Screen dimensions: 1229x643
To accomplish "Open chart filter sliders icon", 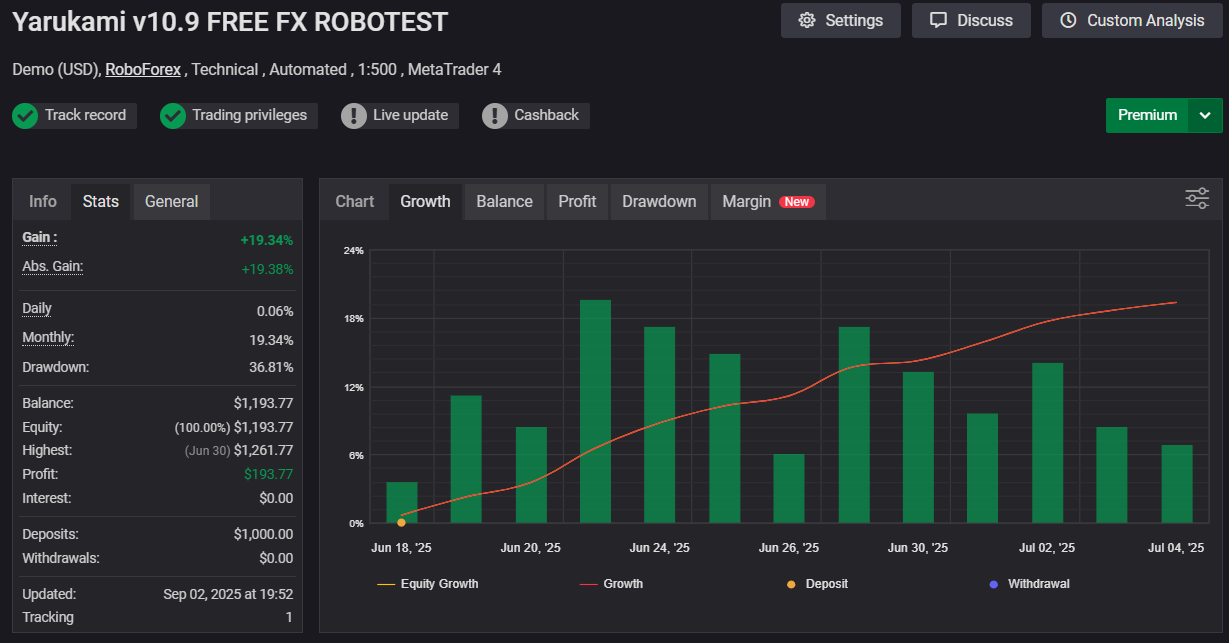I will pos(1197,198).
